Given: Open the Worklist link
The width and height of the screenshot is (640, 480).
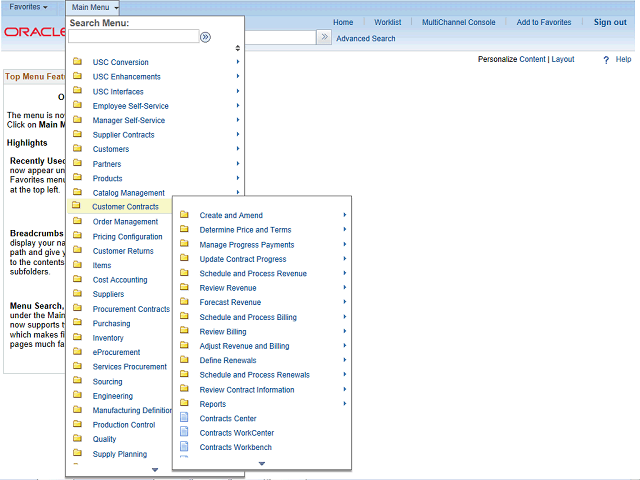Looking at the screenshot, I should (x=387, y=22).
